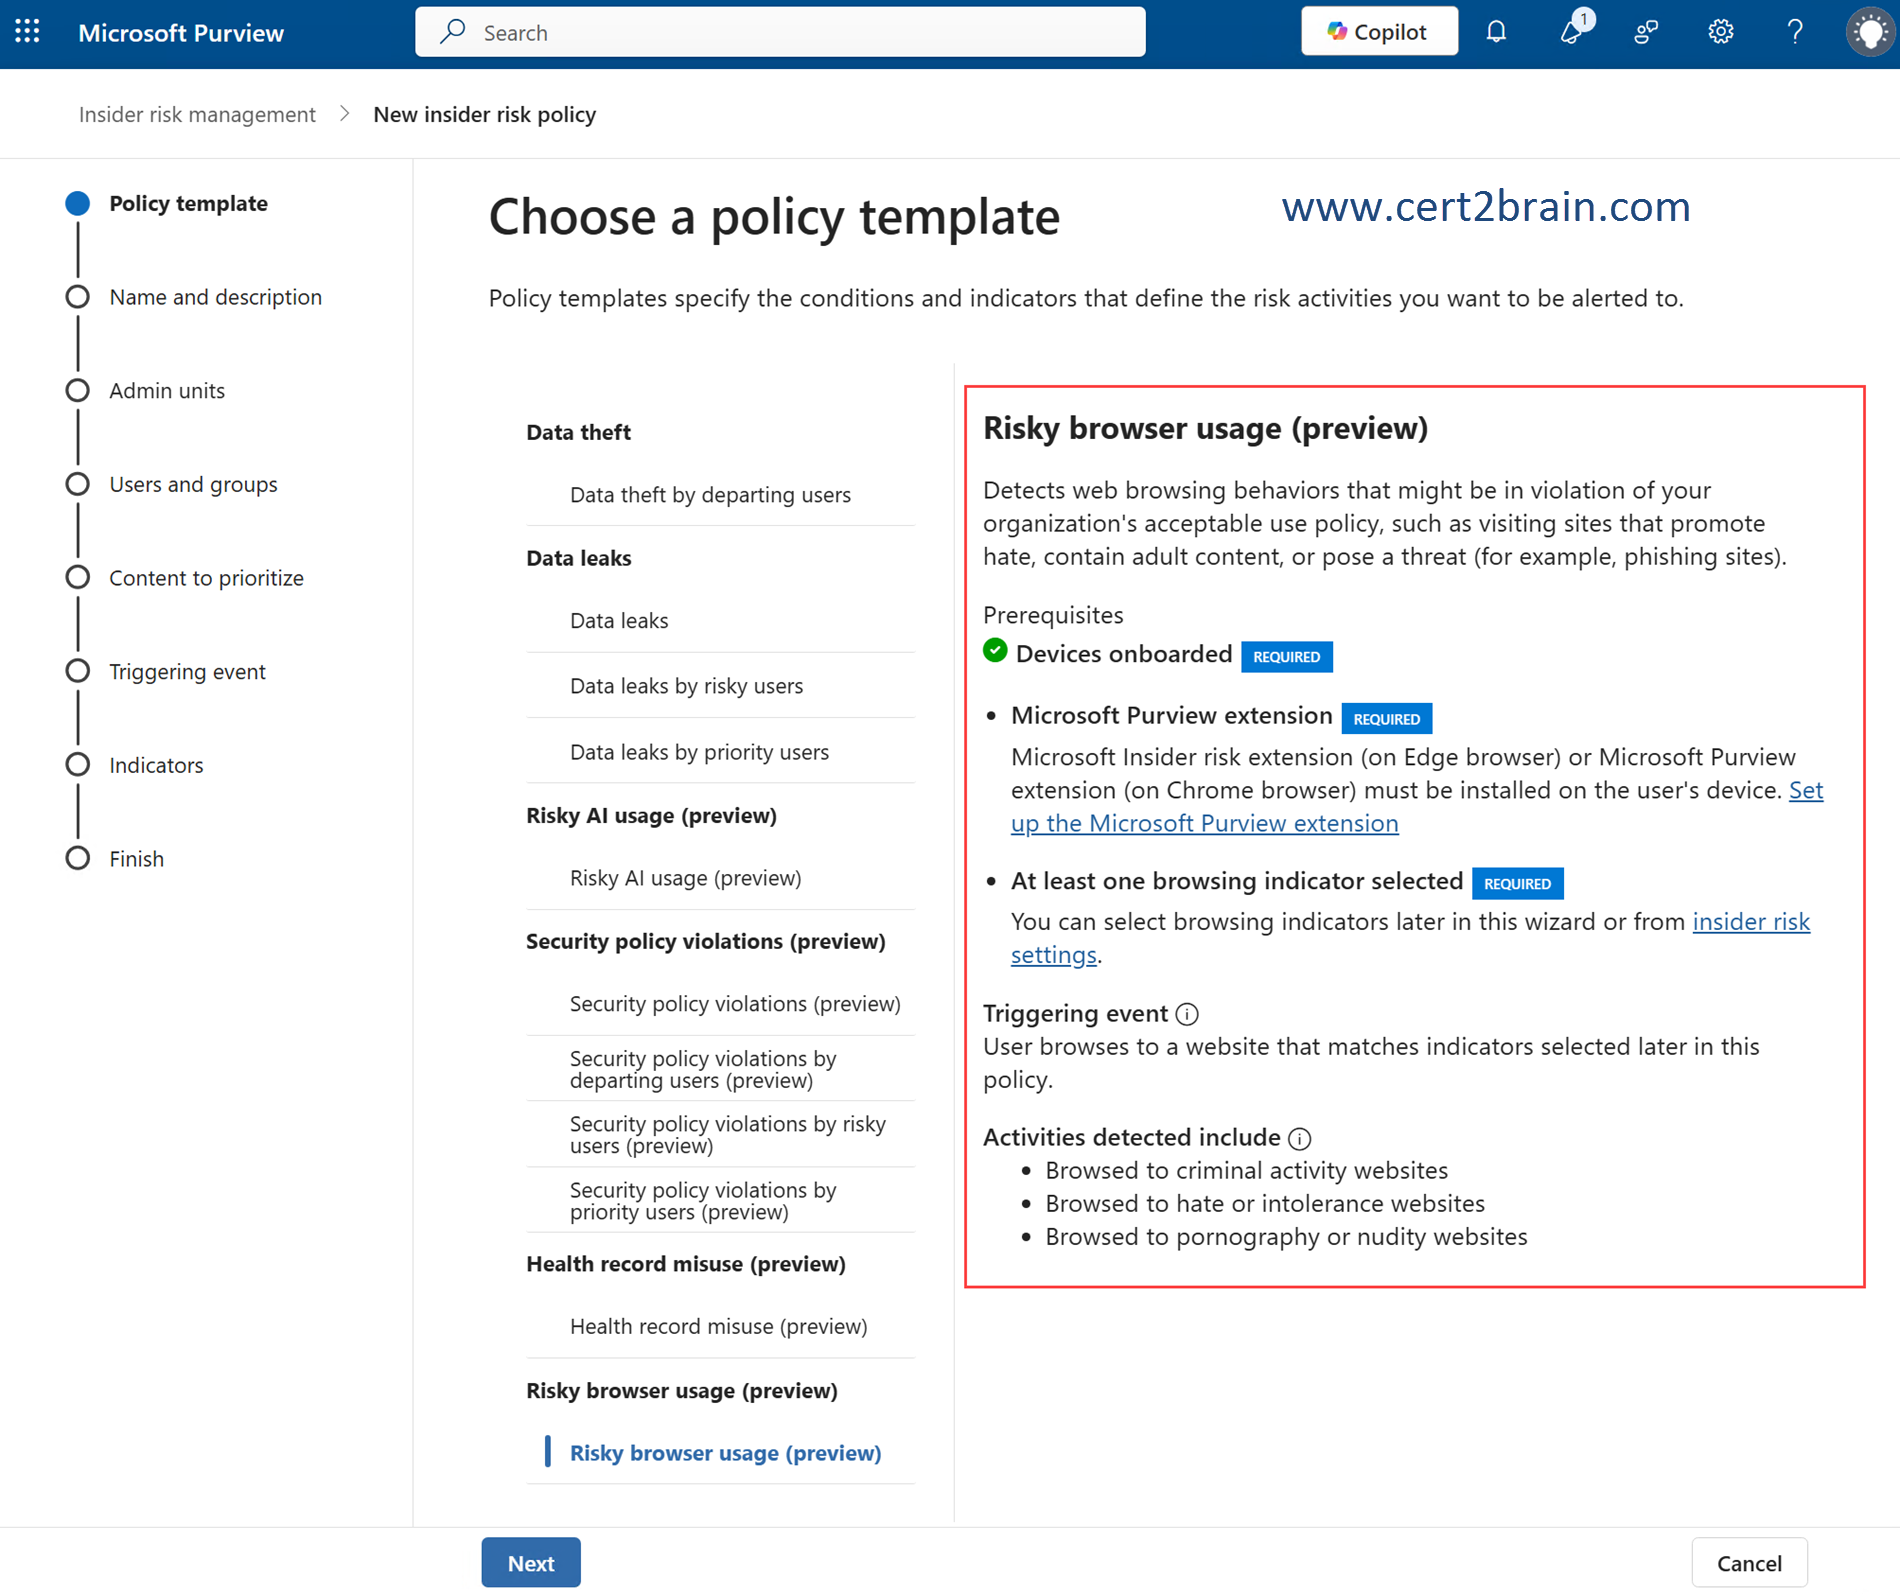Click the Copilot button

pyautogui.click(x=1379, y=32)
